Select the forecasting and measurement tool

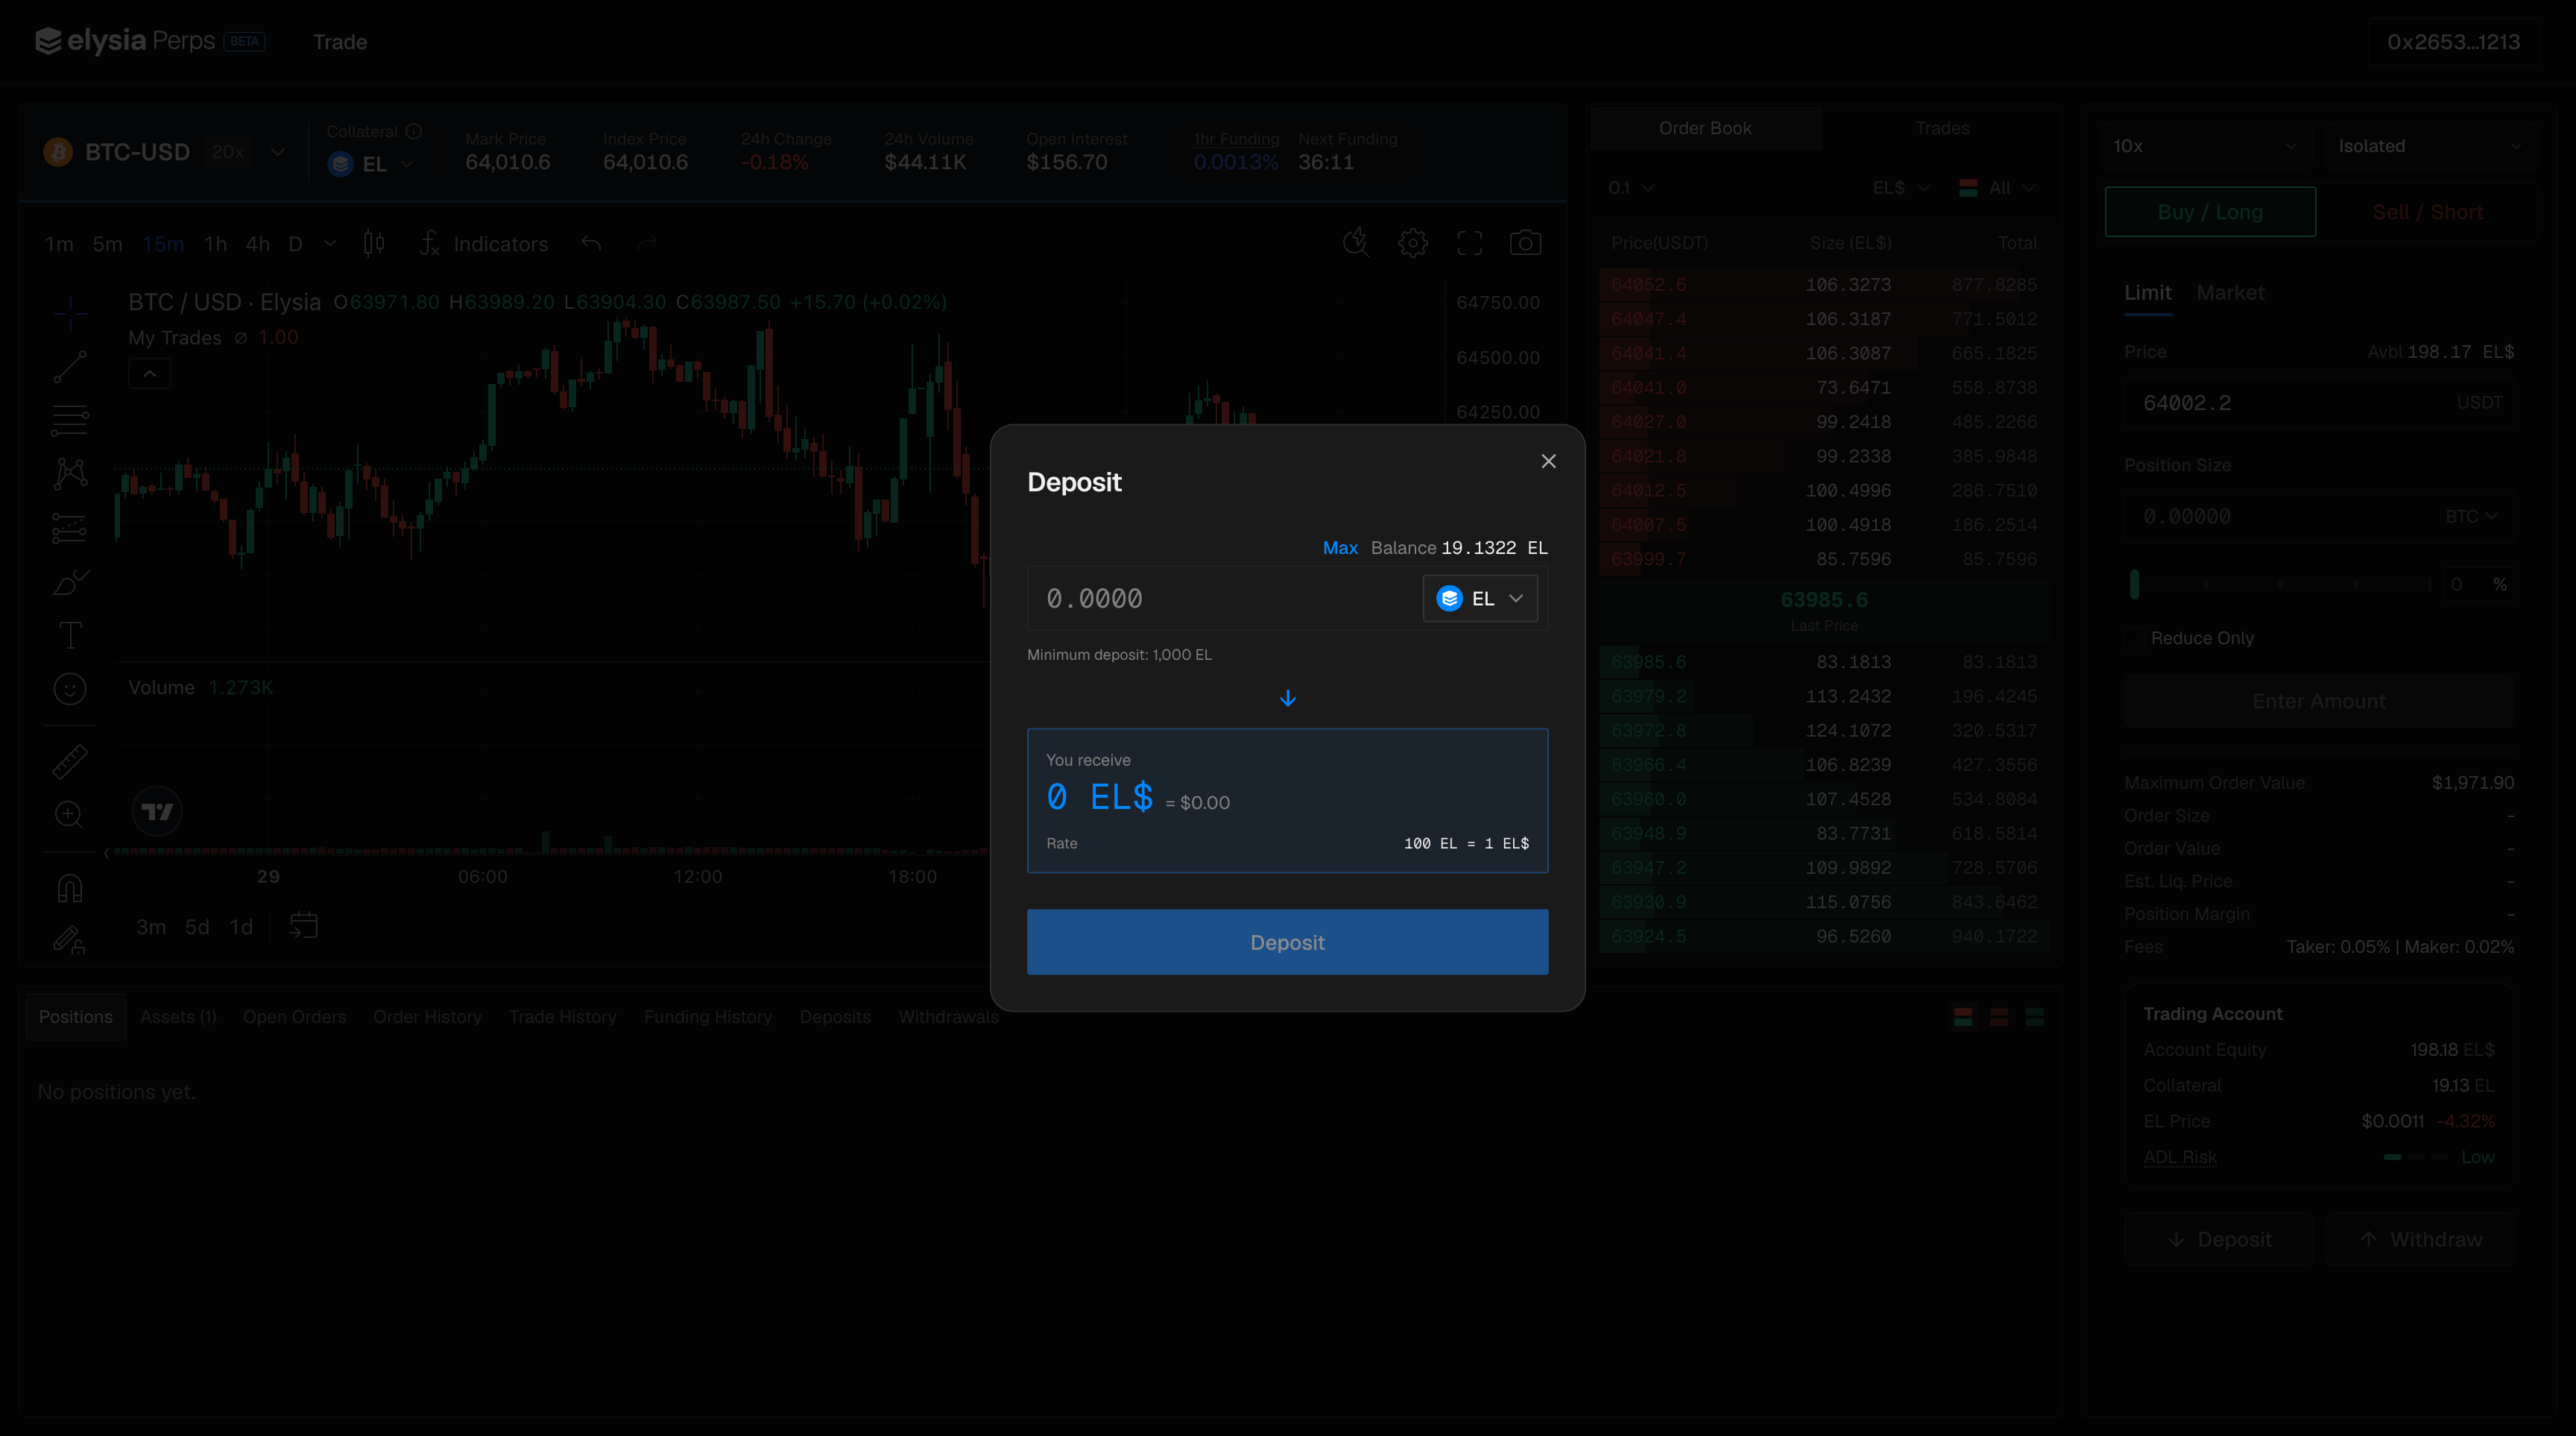click(x=70, y=528)
